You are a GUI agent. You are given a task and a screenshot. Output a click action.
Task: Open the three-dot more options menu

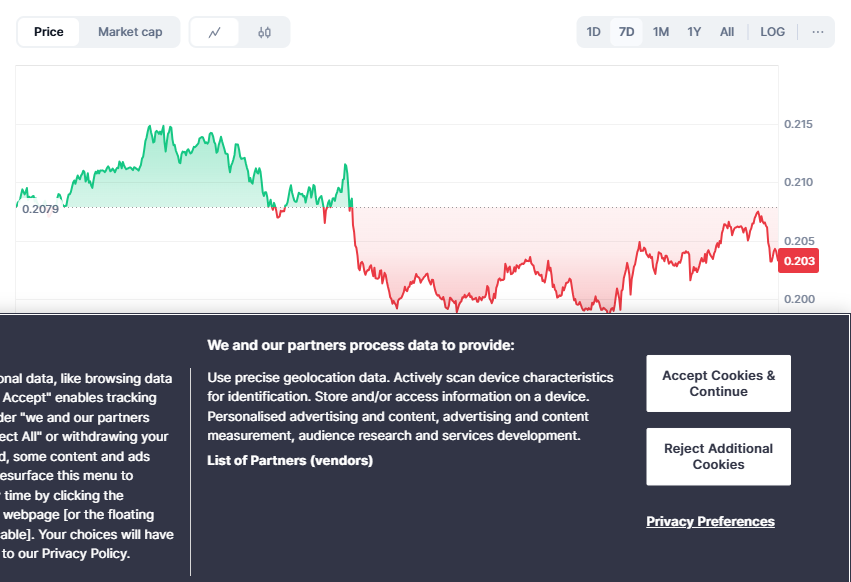tap(818, 32)
